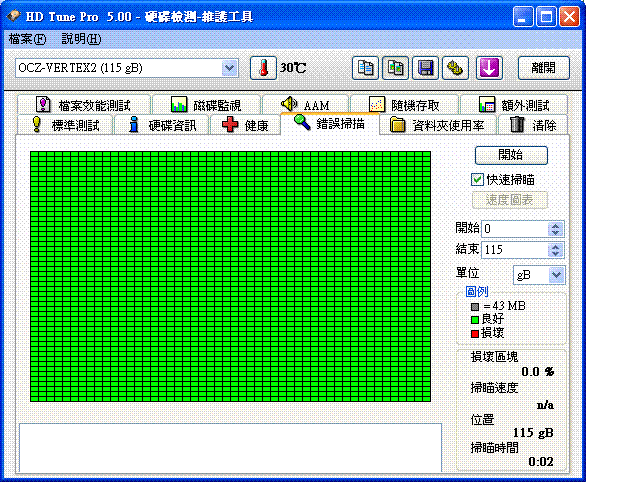Image resolution: width=640 pixels, height=482 pixels.
Task: Open options wrench icon
Action: (x=456, y=68)
